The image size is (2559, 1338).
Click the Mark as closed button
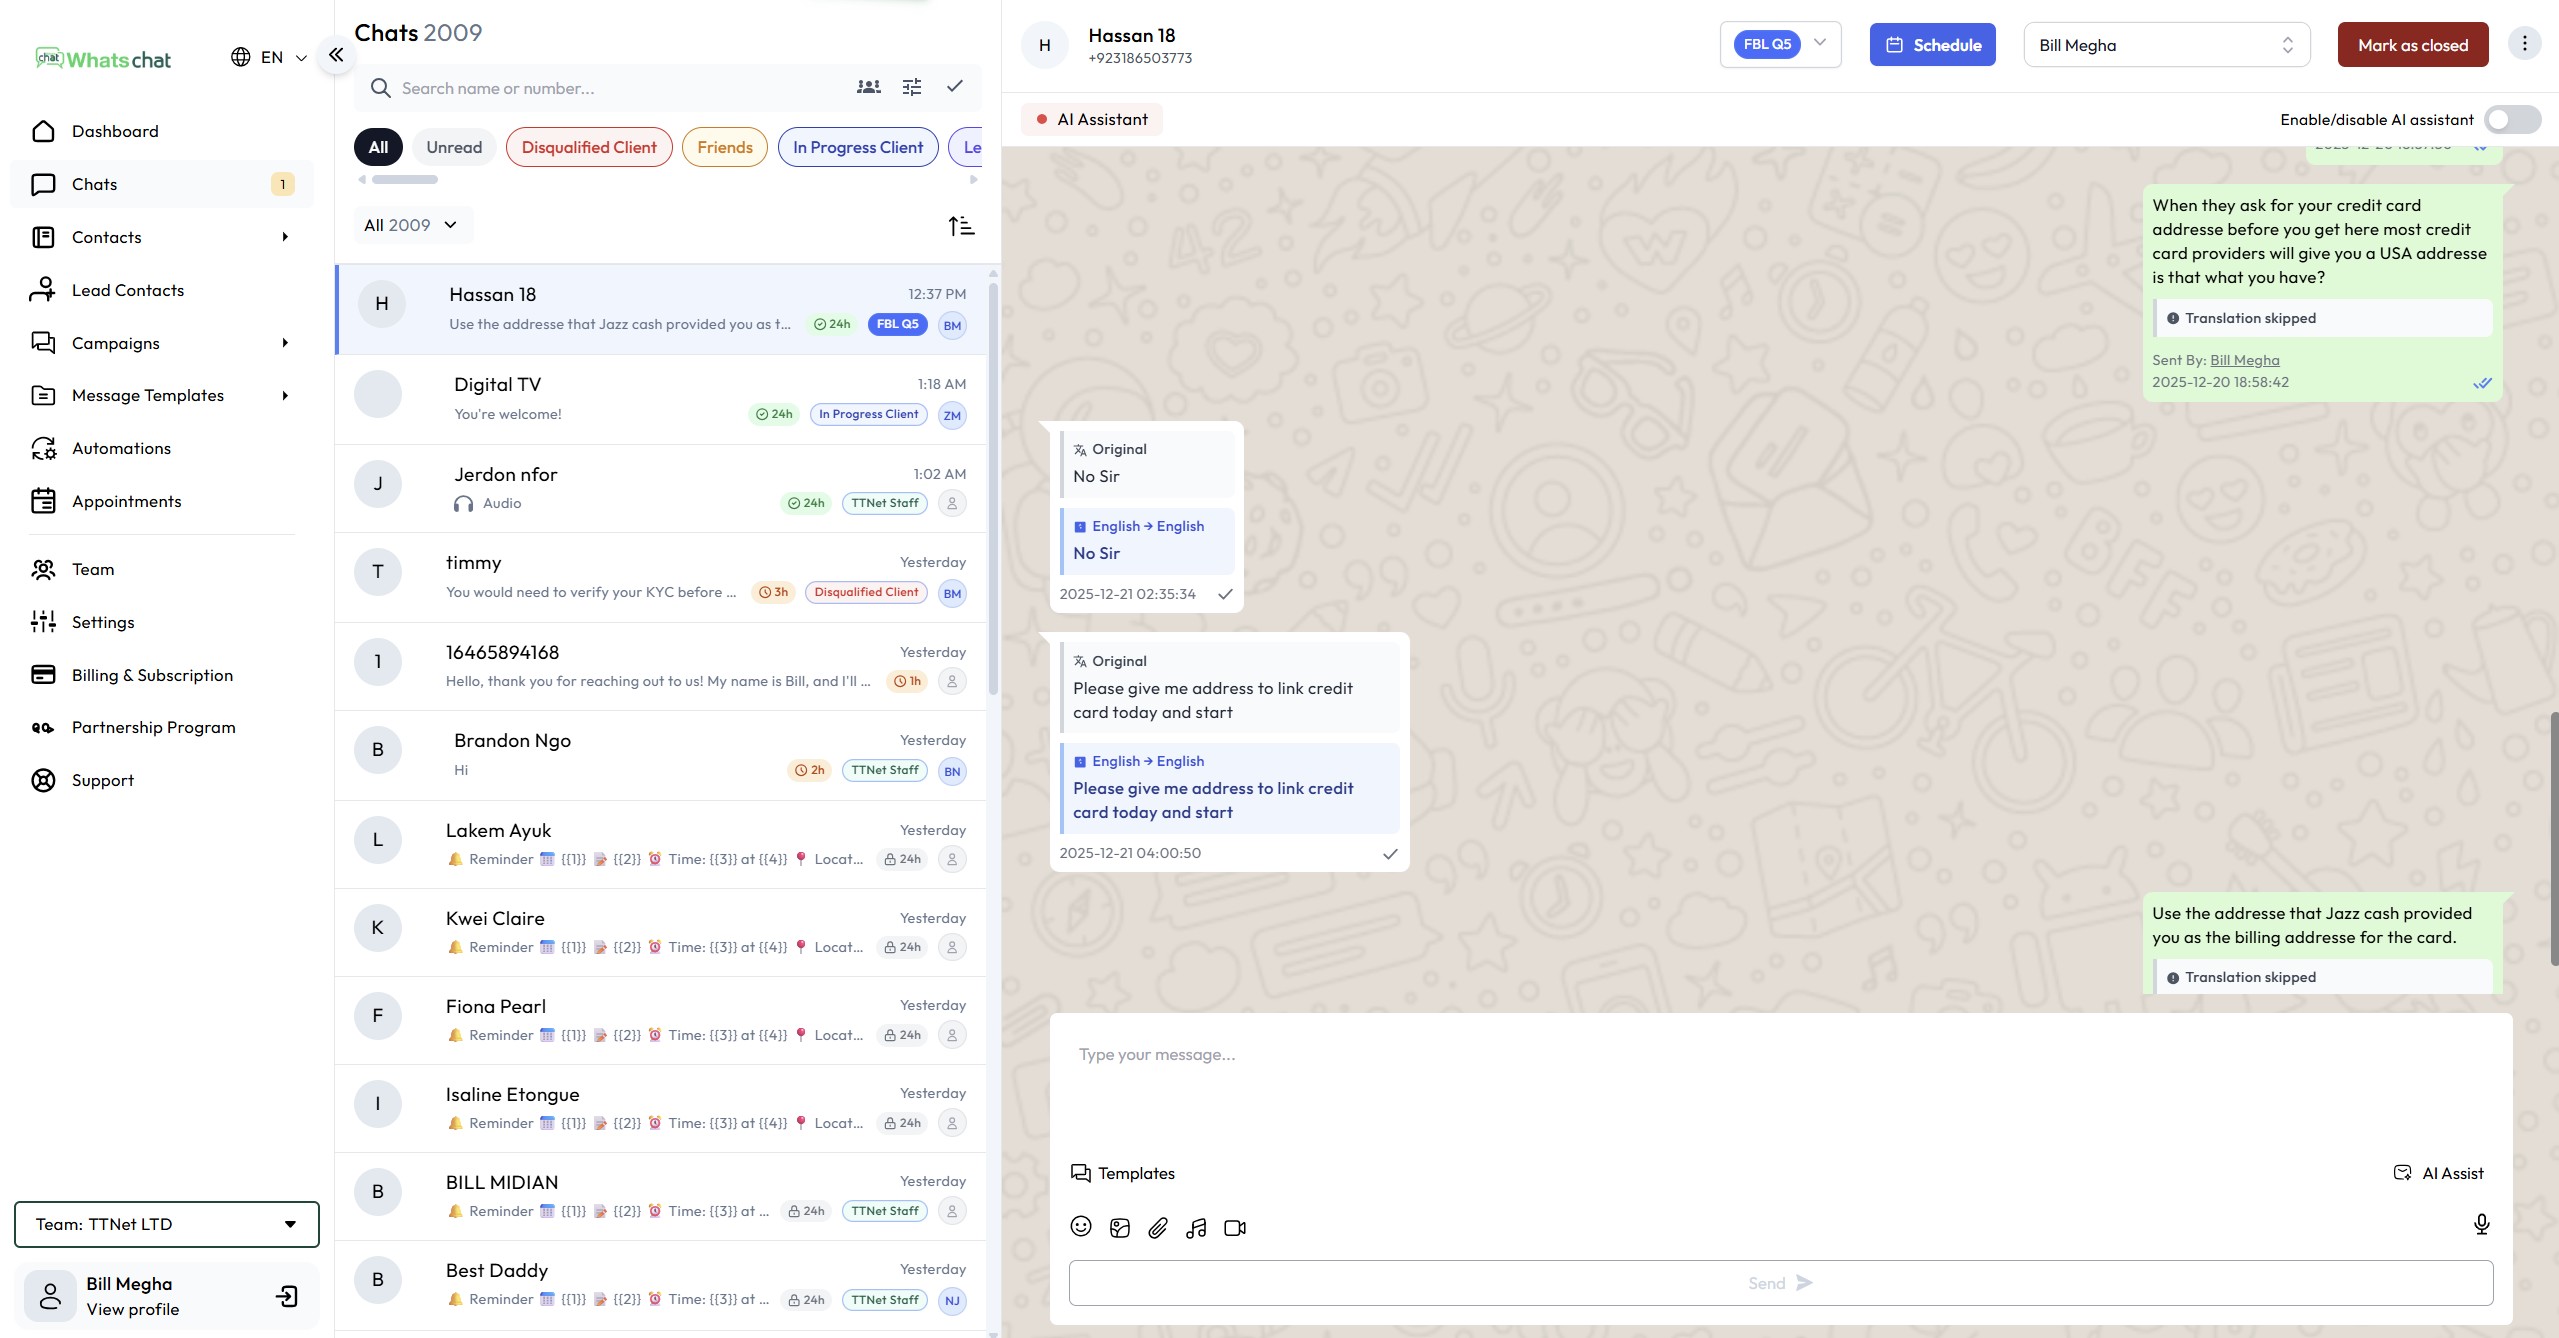(x=2412, y=45)
